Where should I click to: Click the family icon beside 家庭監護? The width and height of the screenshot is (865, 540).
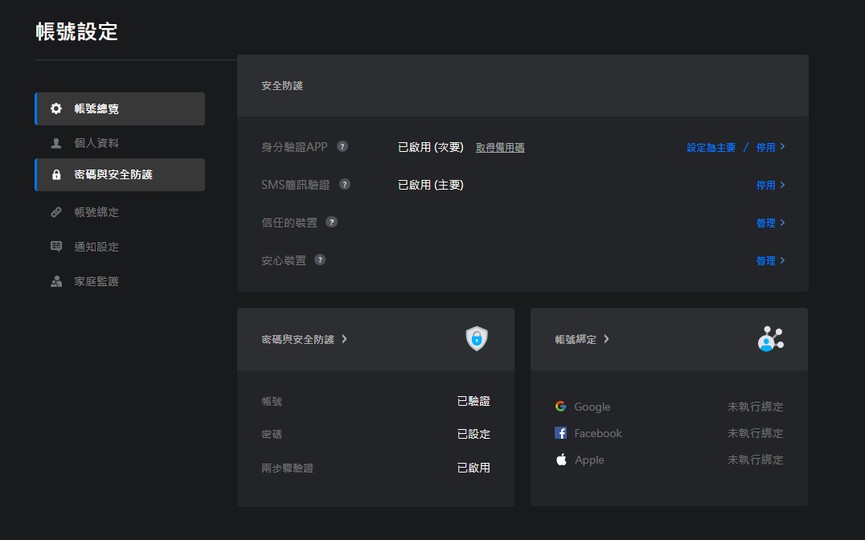click(x=56, y=281)
